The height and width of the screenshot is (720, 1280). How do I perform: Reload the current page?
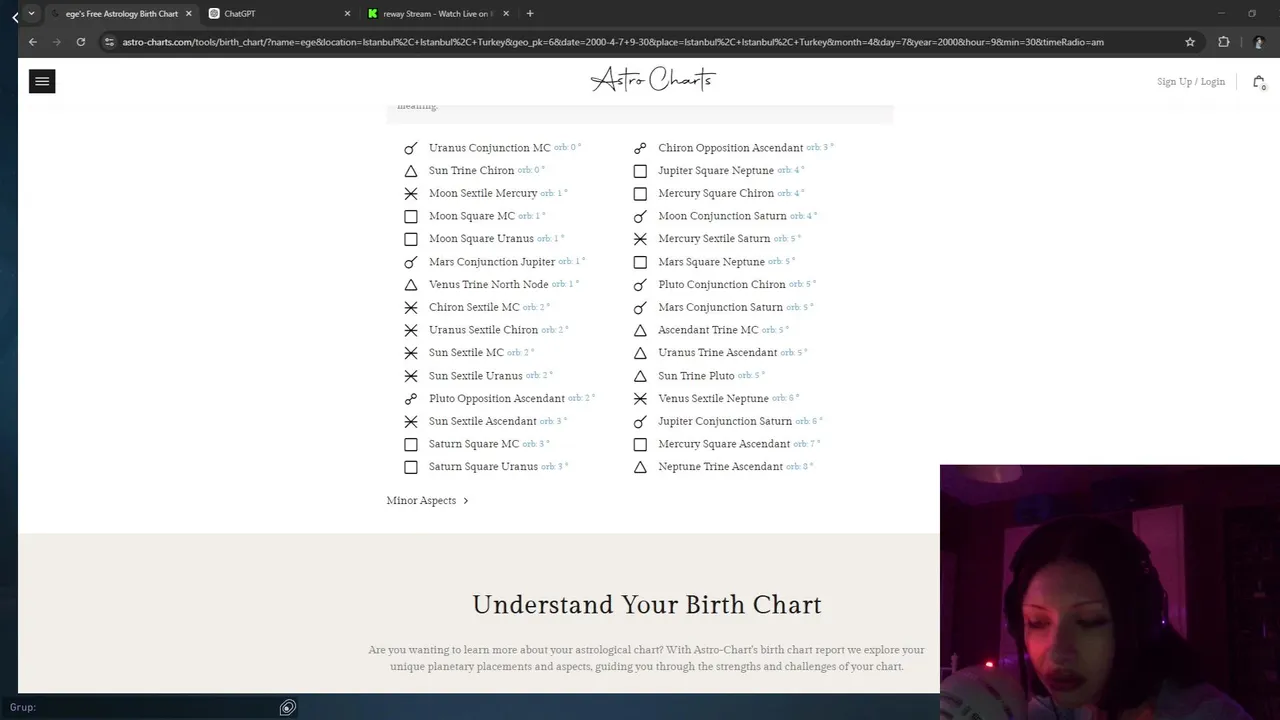81,42
